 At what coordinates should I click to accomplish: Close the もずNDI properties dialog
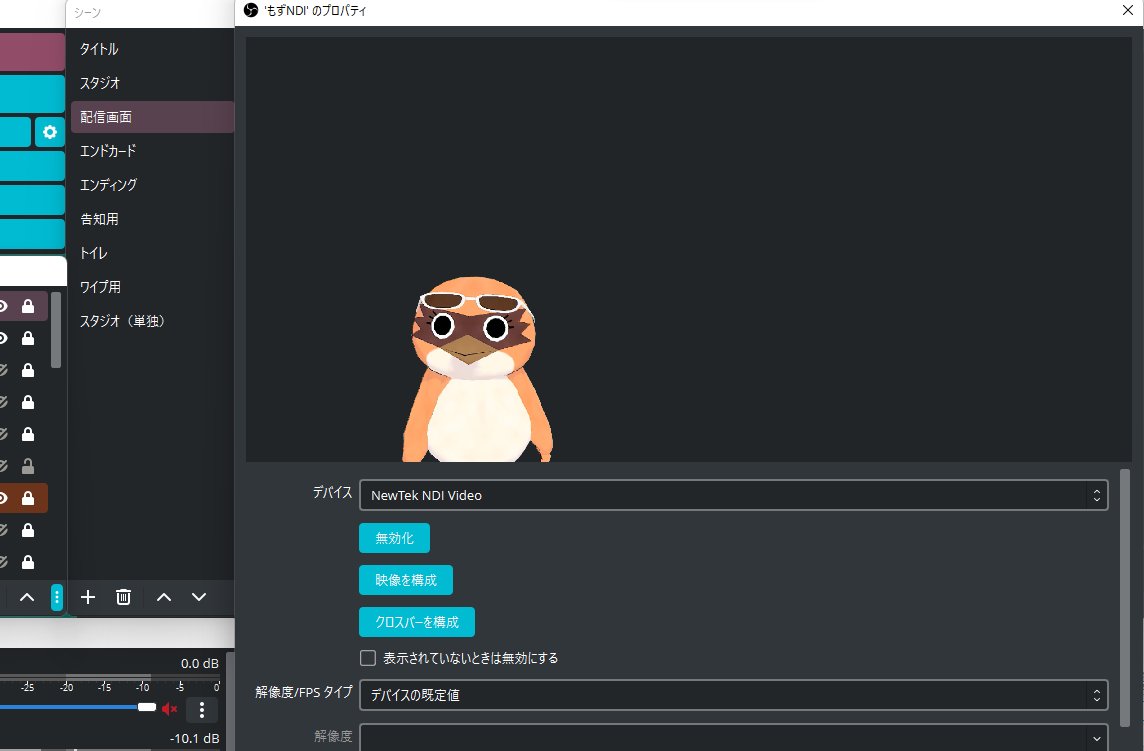pyautogui.click(x=1127, y=10)
